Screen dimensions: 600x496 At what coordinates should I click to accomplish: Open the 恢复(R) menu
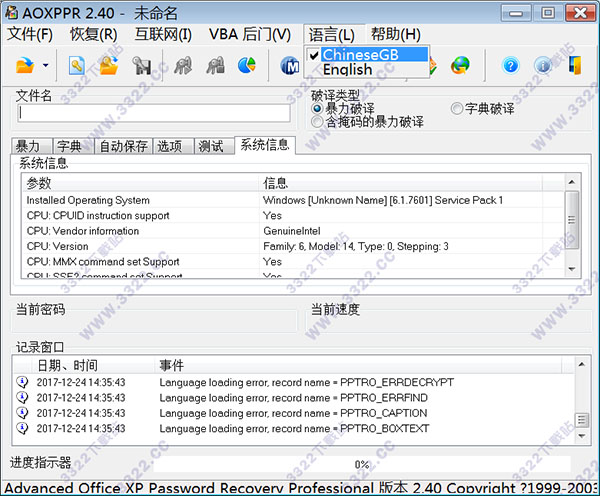click(93, 34)
